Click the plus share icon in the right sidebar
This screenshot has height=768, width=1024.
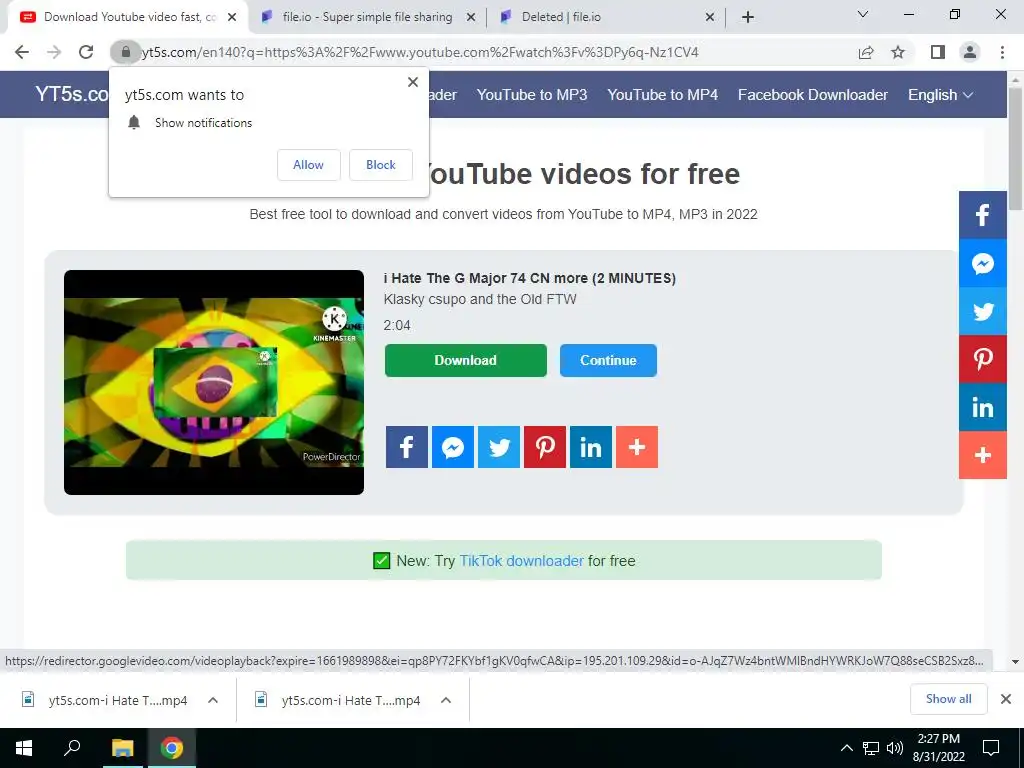(983, 455)
